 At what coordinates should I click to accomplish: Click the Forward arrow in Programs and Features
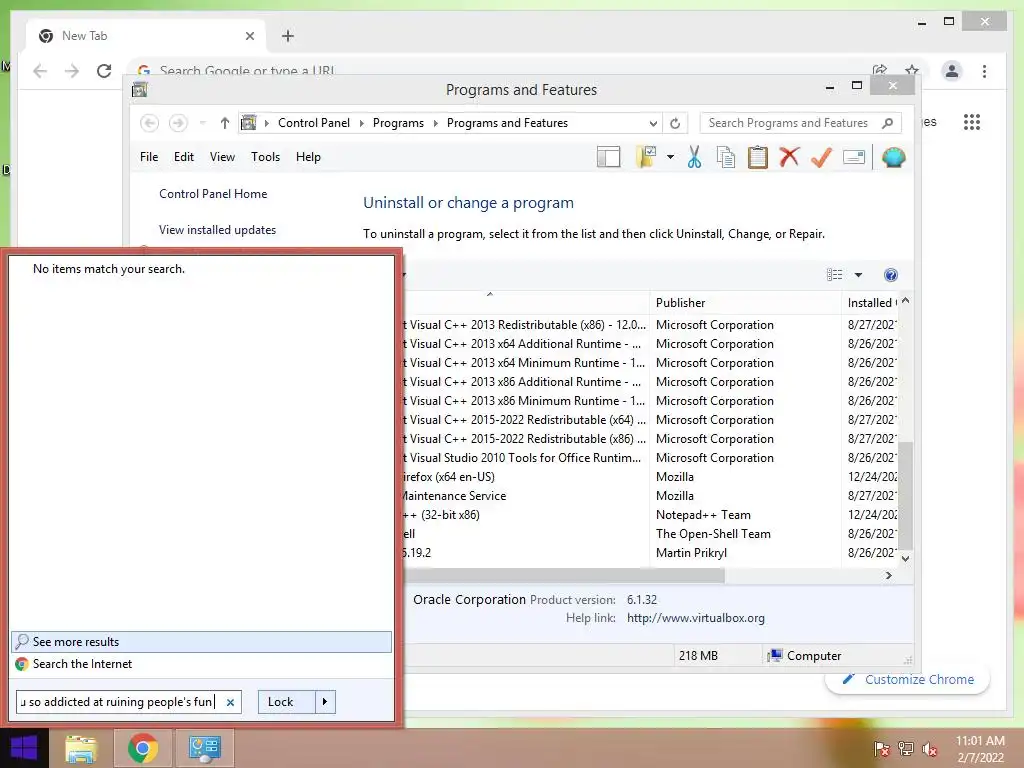pos(178,123)
